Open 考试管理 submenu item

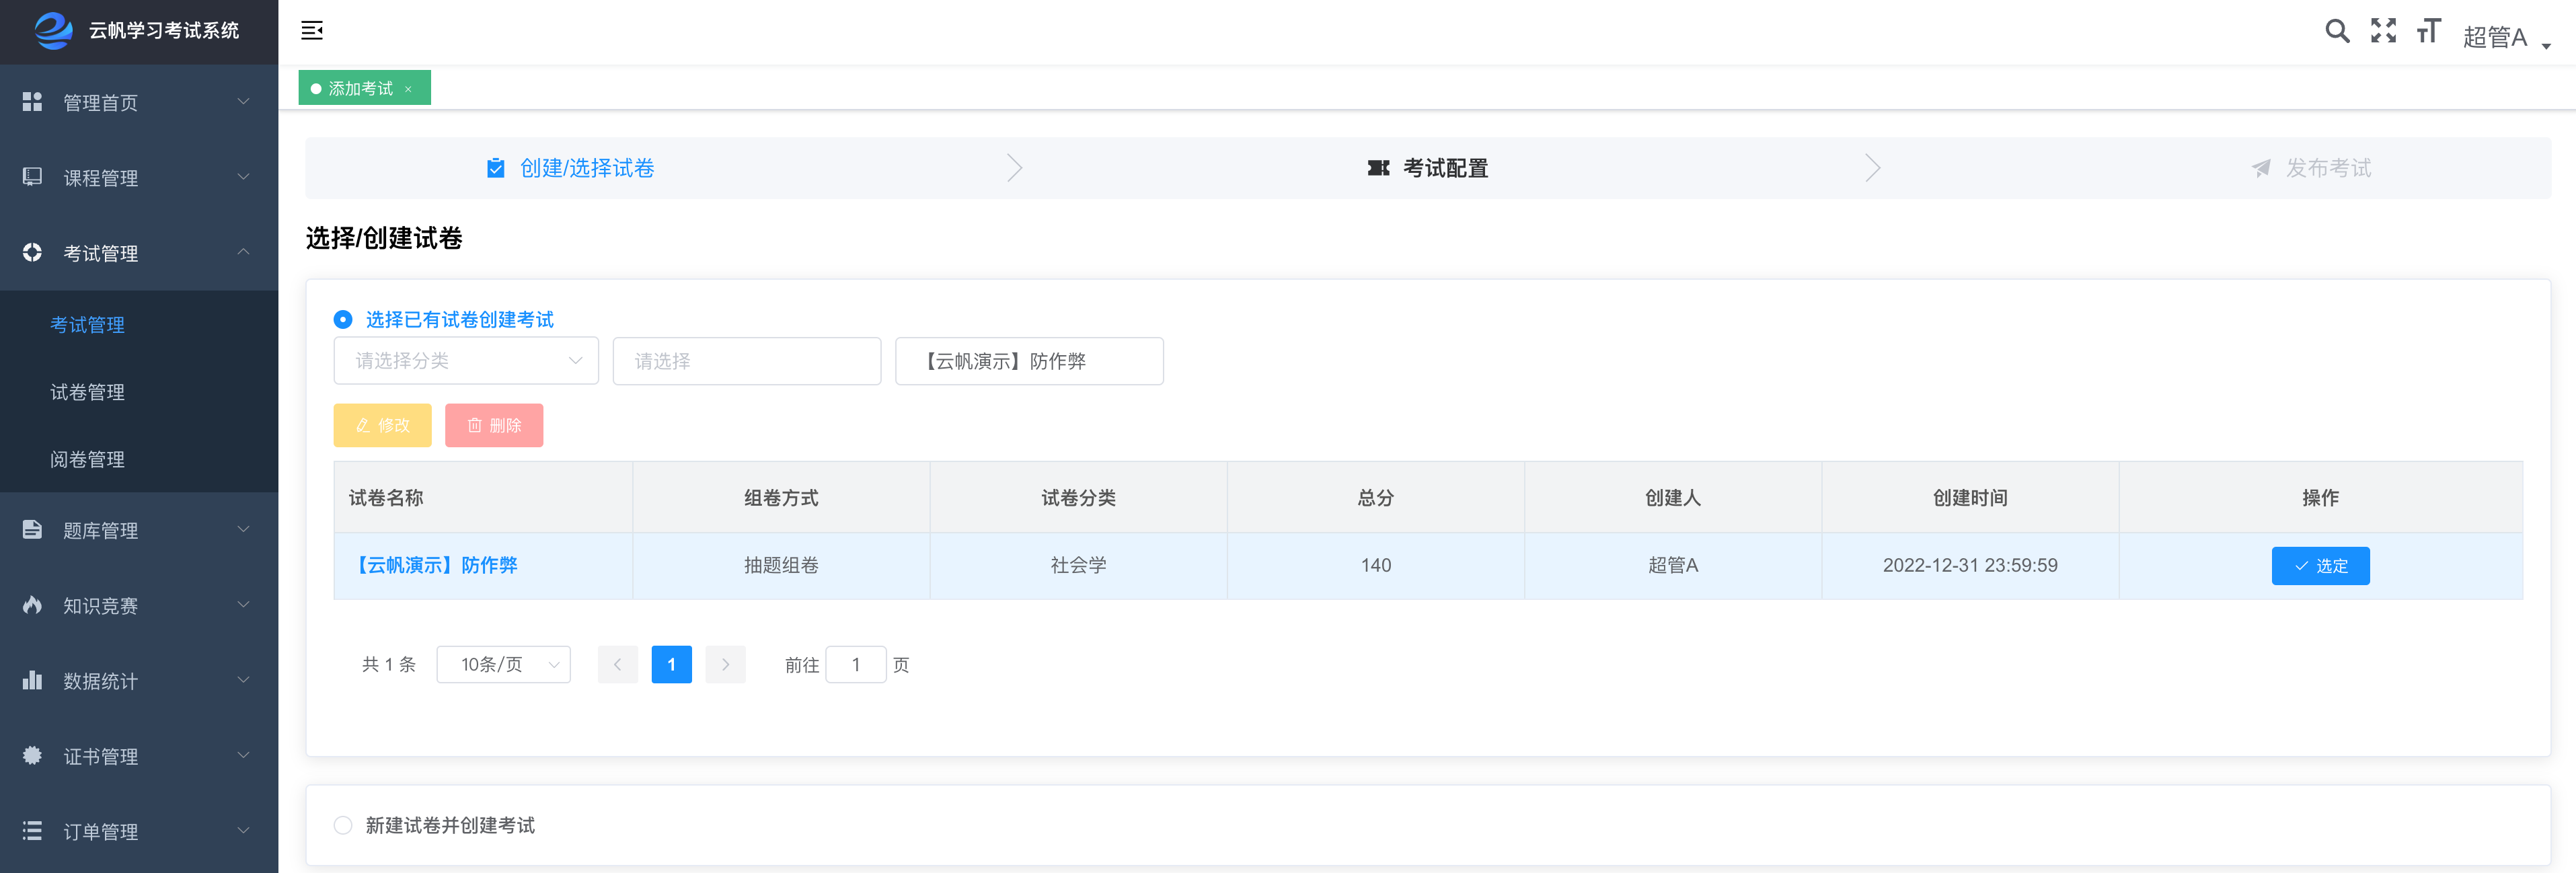pos(139,325)
